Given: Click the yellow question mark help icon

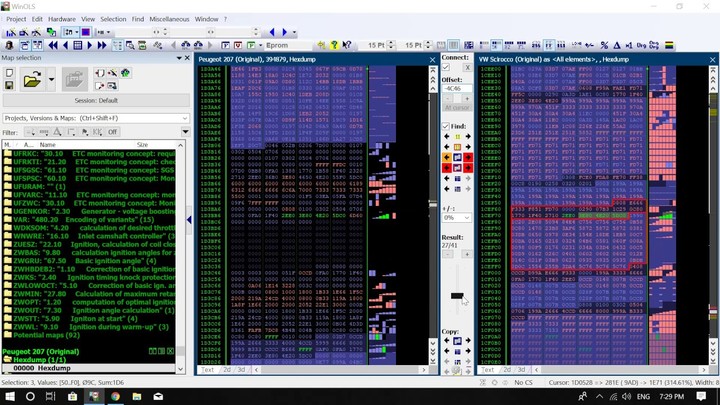Looking at the screenshot, I should pos(334,45).
